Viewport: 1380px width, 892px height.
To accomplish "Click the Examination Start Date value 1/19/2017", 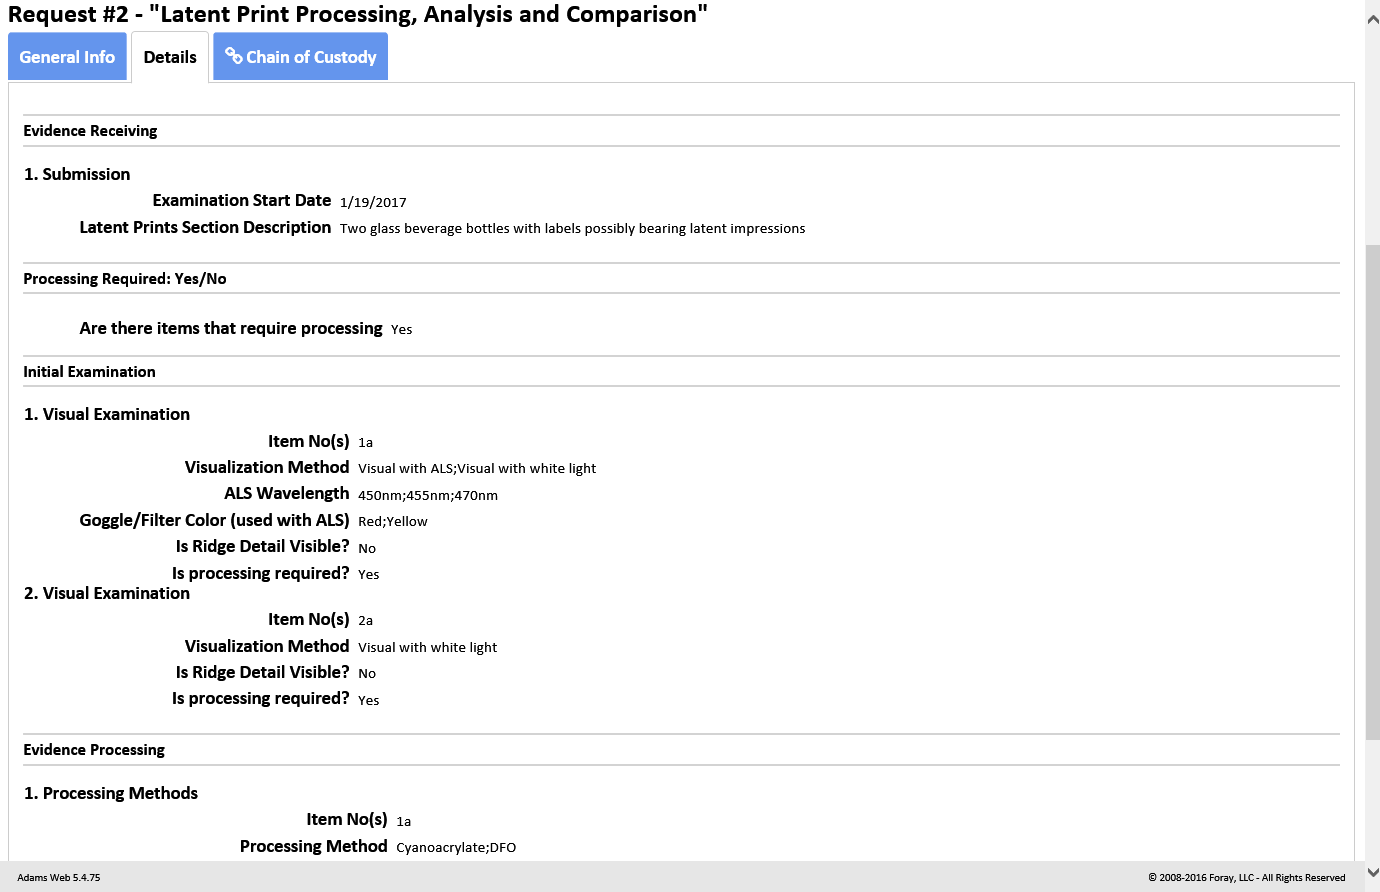I will 373,202.
